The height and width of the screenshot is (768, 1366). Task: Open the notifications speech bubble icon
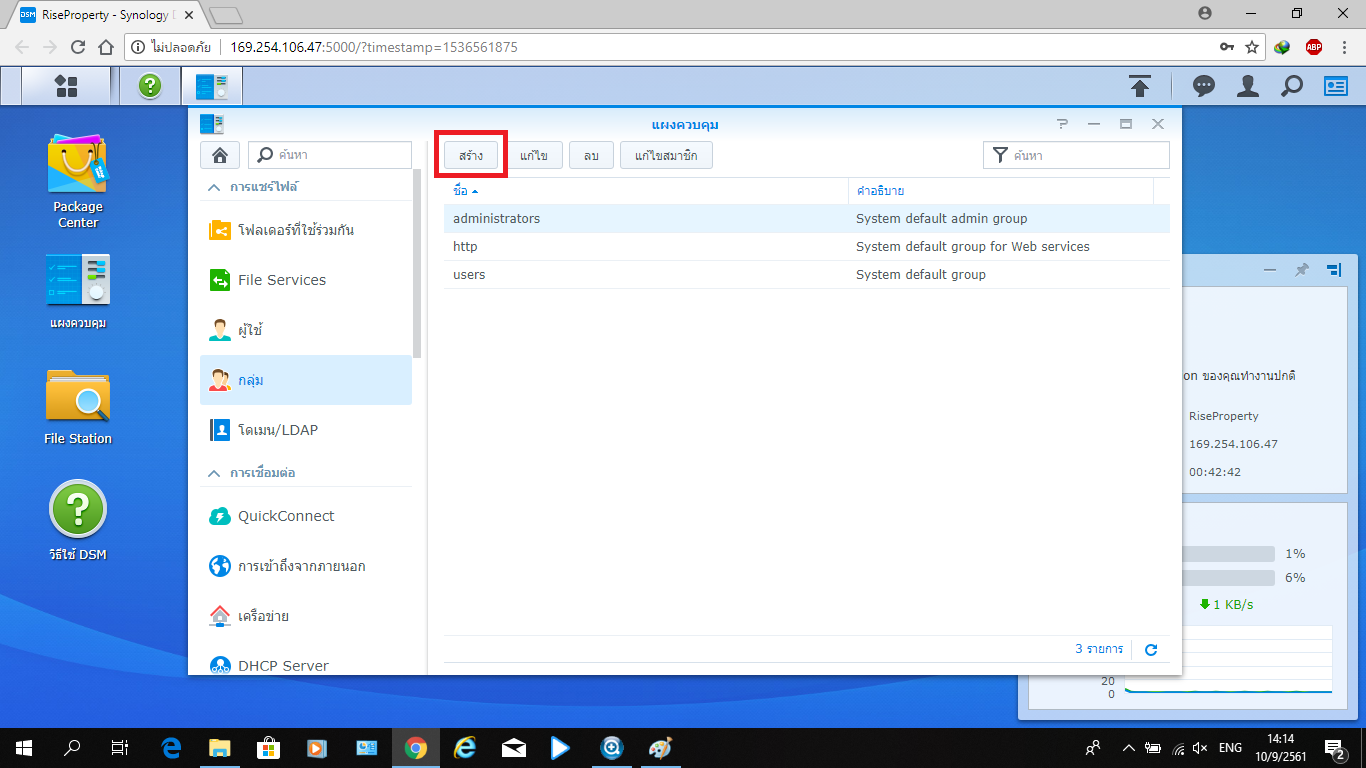1204,87
